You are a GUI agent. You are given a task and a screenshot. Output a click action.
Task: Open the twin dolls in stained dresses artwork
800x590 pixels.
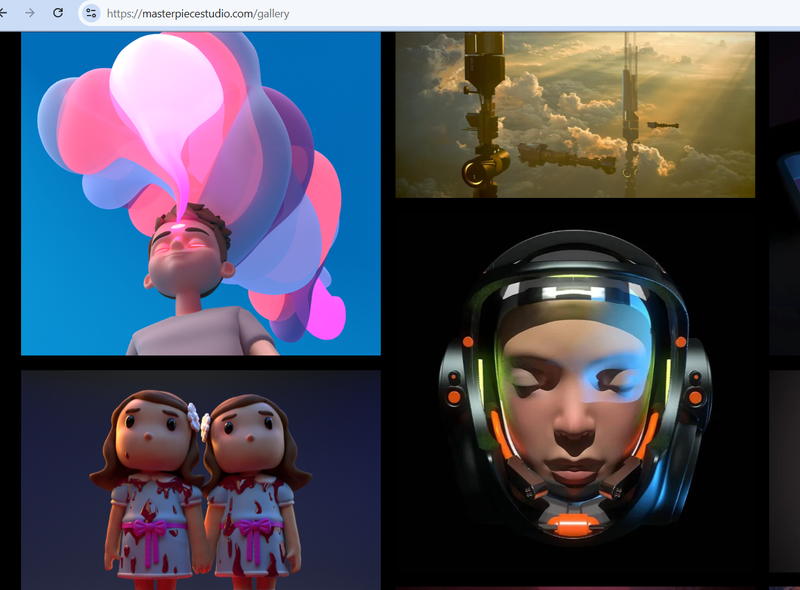click(x=201, y=480)
